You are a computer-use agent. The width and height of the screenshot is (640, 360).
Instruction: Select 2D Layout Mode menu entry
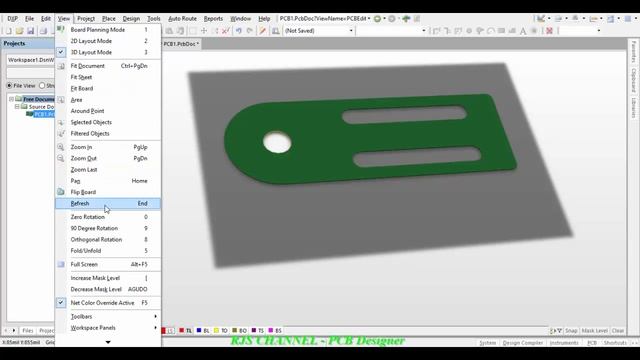coord(108,41)
